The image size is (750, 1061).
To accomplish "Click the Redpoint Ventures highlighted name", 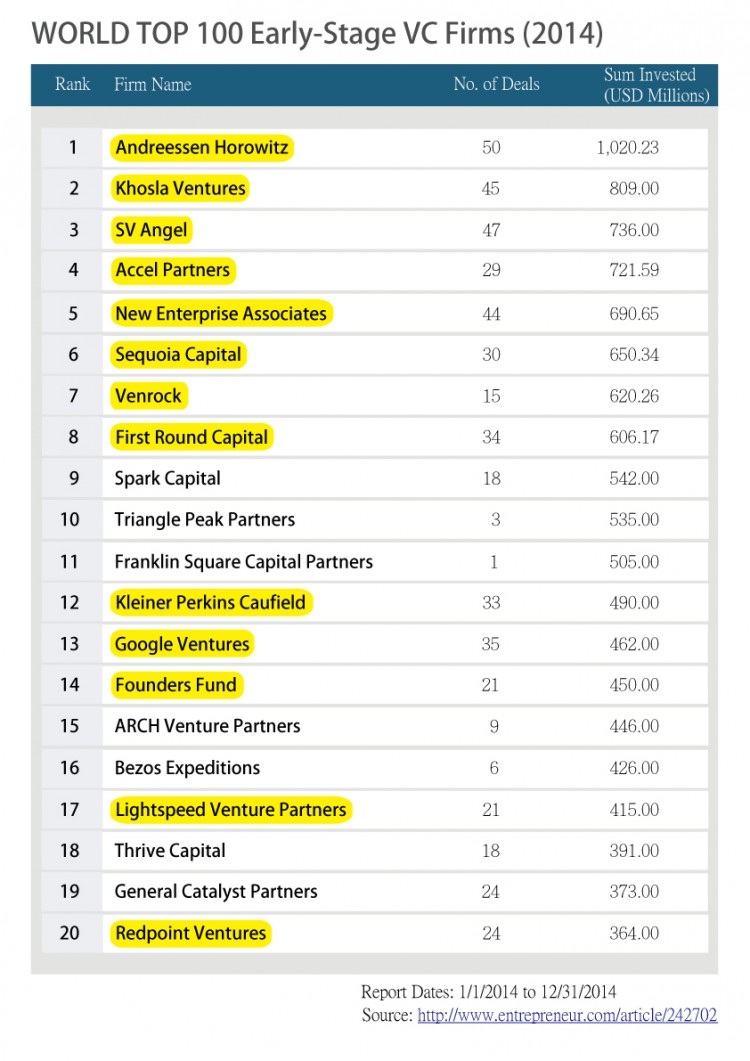I will (x=191, y=933).
